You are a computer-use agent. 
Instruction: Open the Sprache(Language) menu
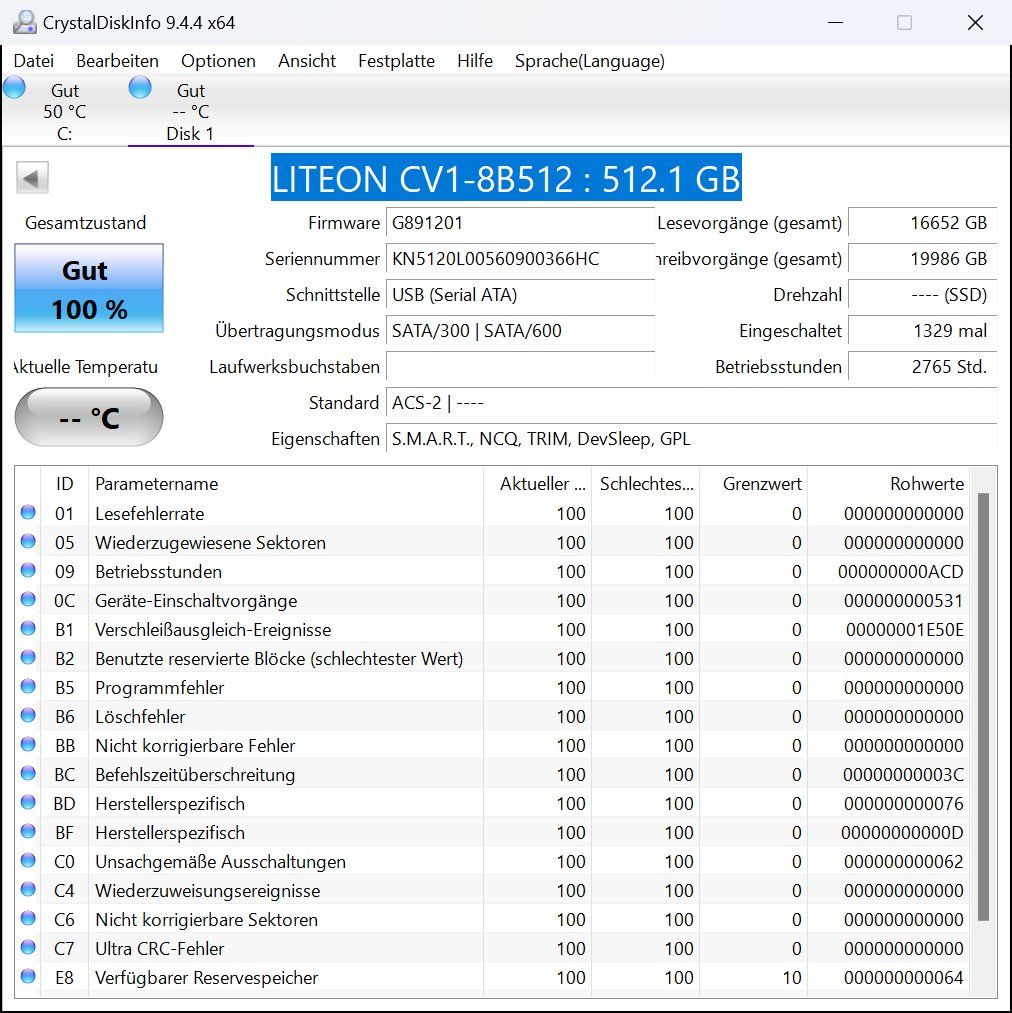pos(589,61)
